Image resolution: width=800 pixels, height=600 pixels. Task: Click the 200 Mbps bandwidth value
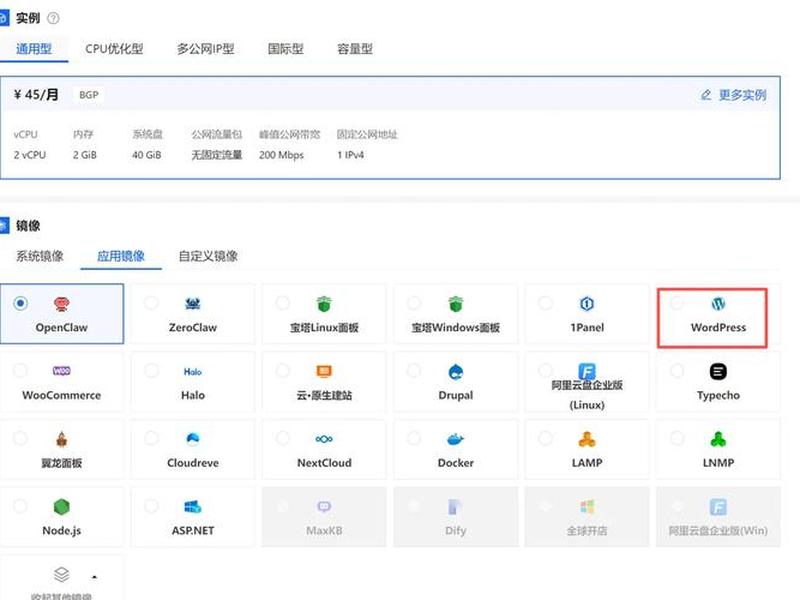281,155
